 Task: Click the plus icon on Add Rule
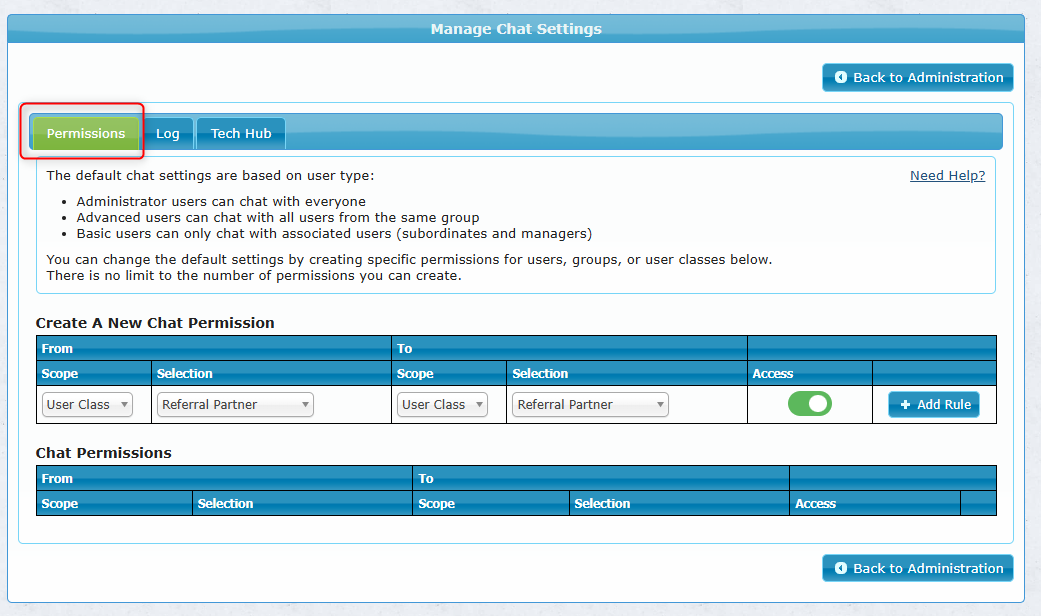(x=905, y=405)
